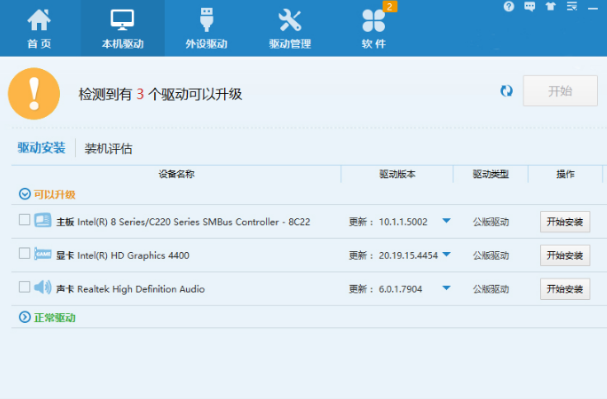Select the 驱动安装 sub-tab
The image size is (607, 399).
click(x=41, y=148)
